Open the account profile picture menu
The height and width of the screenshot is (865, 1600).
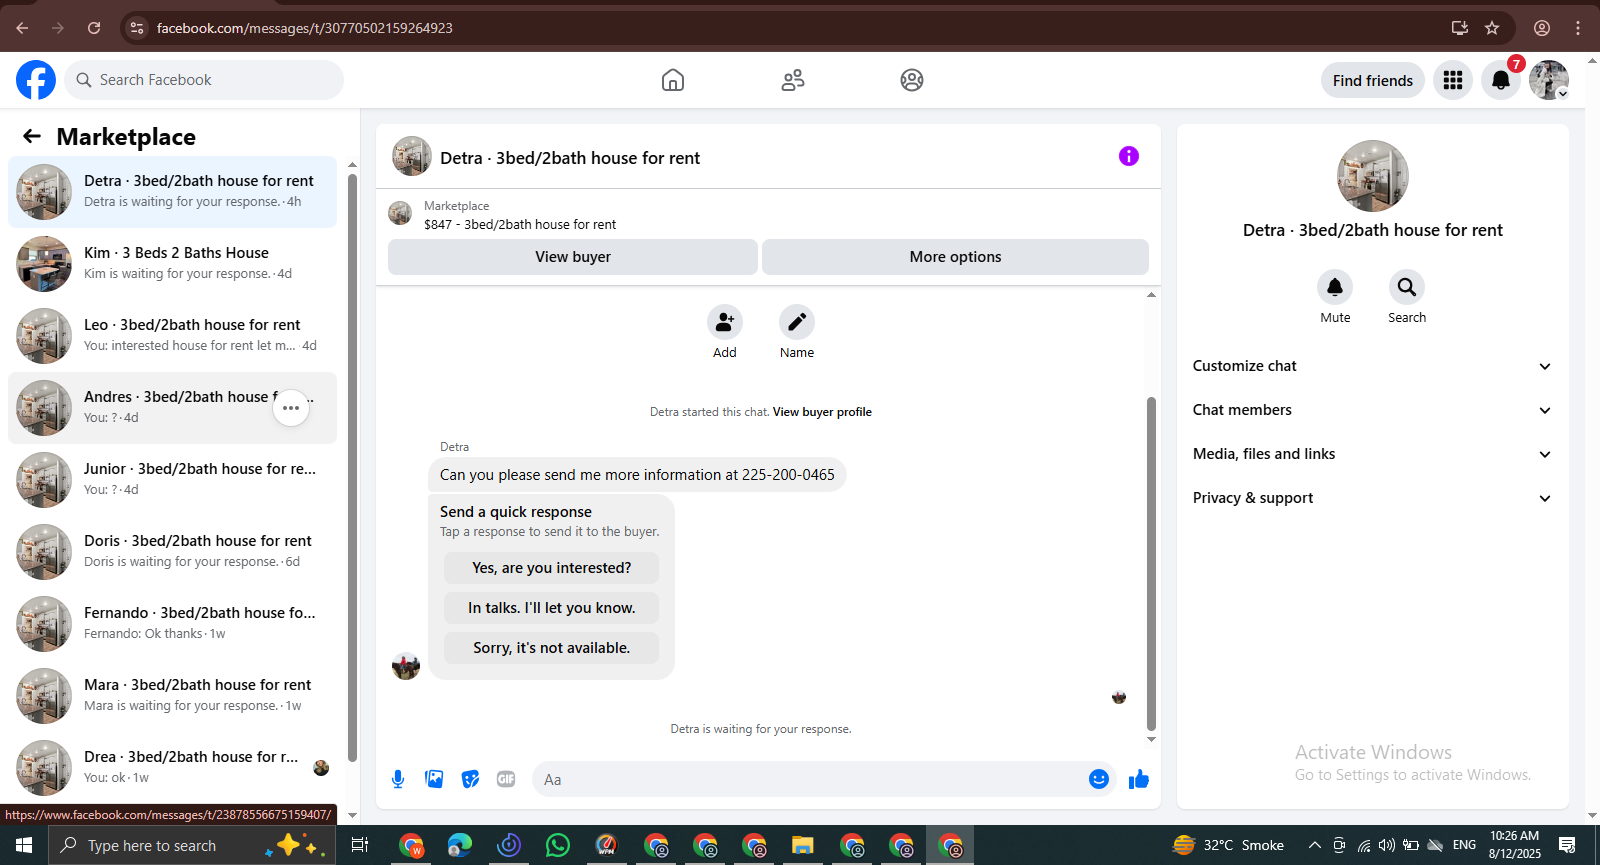coord(1549,80)
